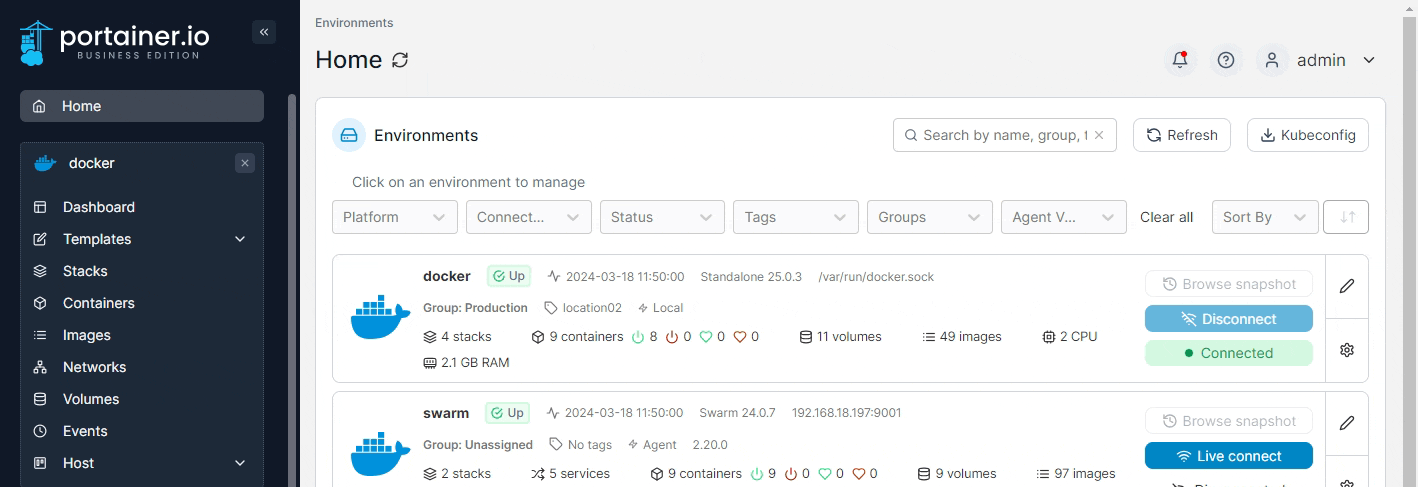1418x487 pixels.
Task: Open the help question mark icon
Action: coord(1226,60)
